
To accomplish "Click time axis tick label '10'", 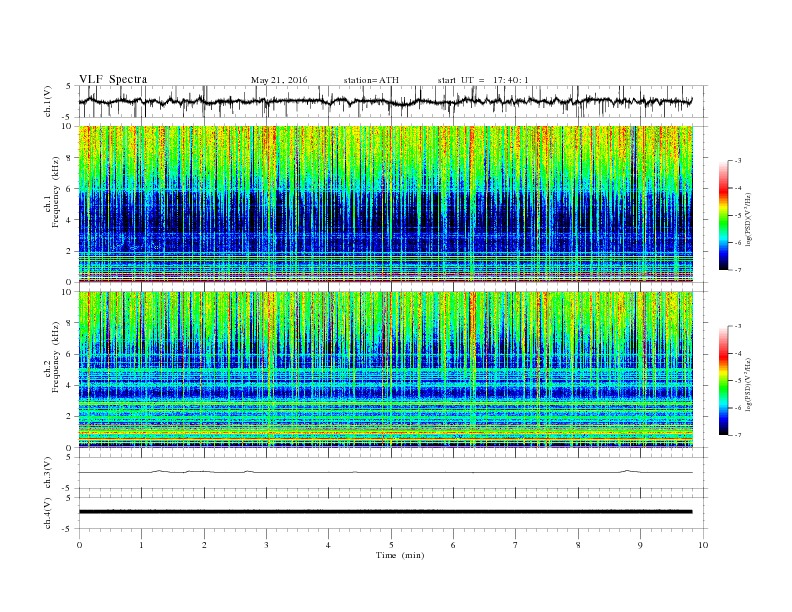I will [703, 545].
